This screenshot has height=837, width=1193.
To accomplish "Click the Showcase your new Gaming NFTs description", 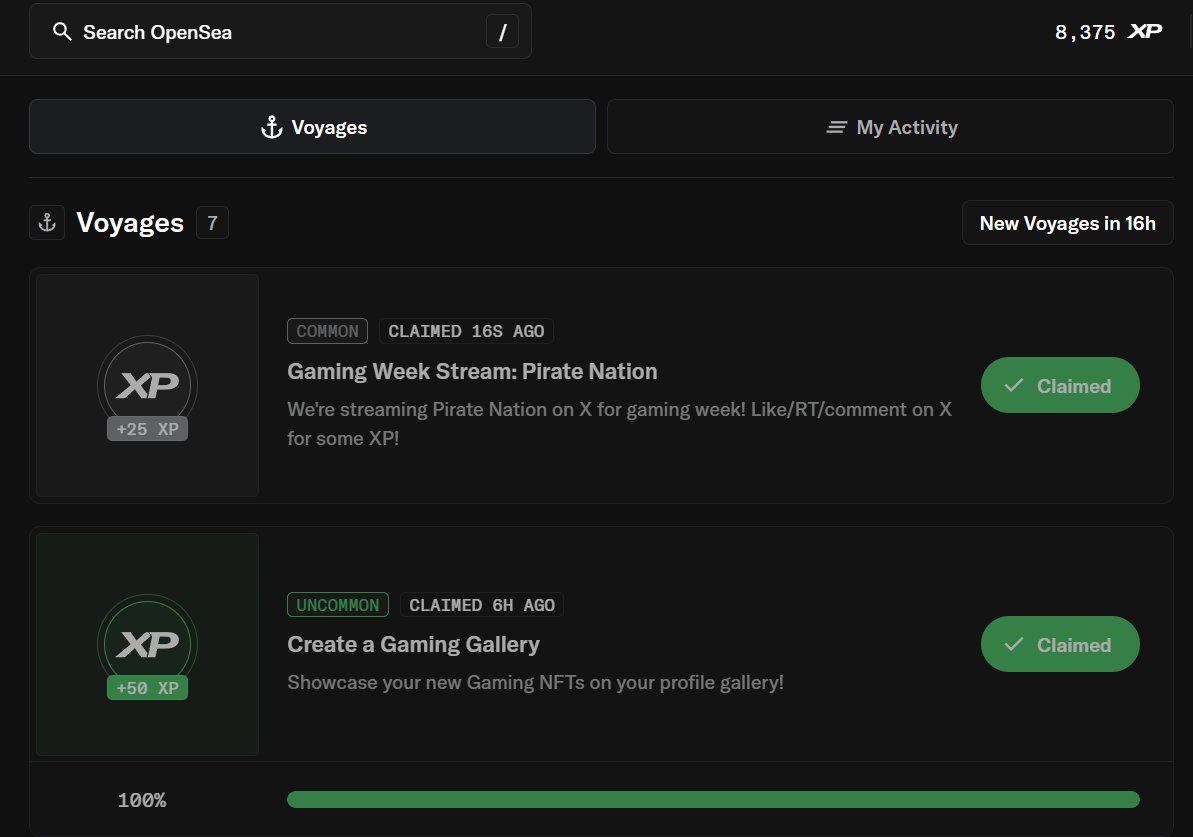I will pyautogui.click(x=535, y=683).
